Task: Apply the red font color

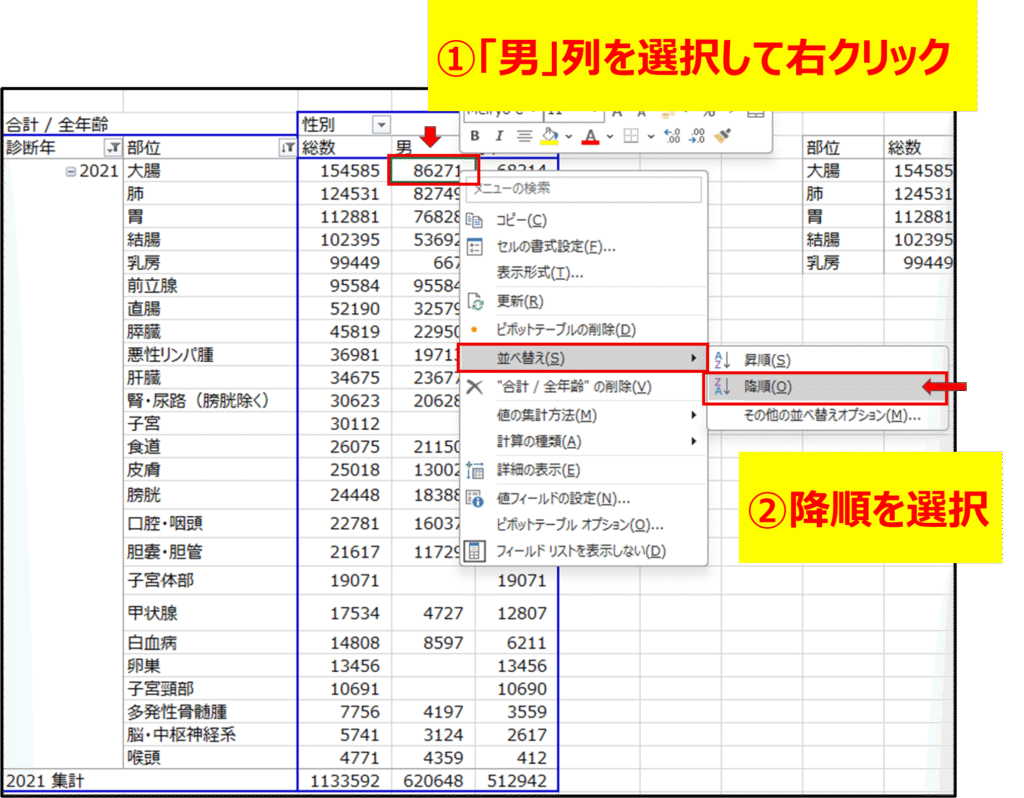Action: pyautogui.click(x=590, y=136)
